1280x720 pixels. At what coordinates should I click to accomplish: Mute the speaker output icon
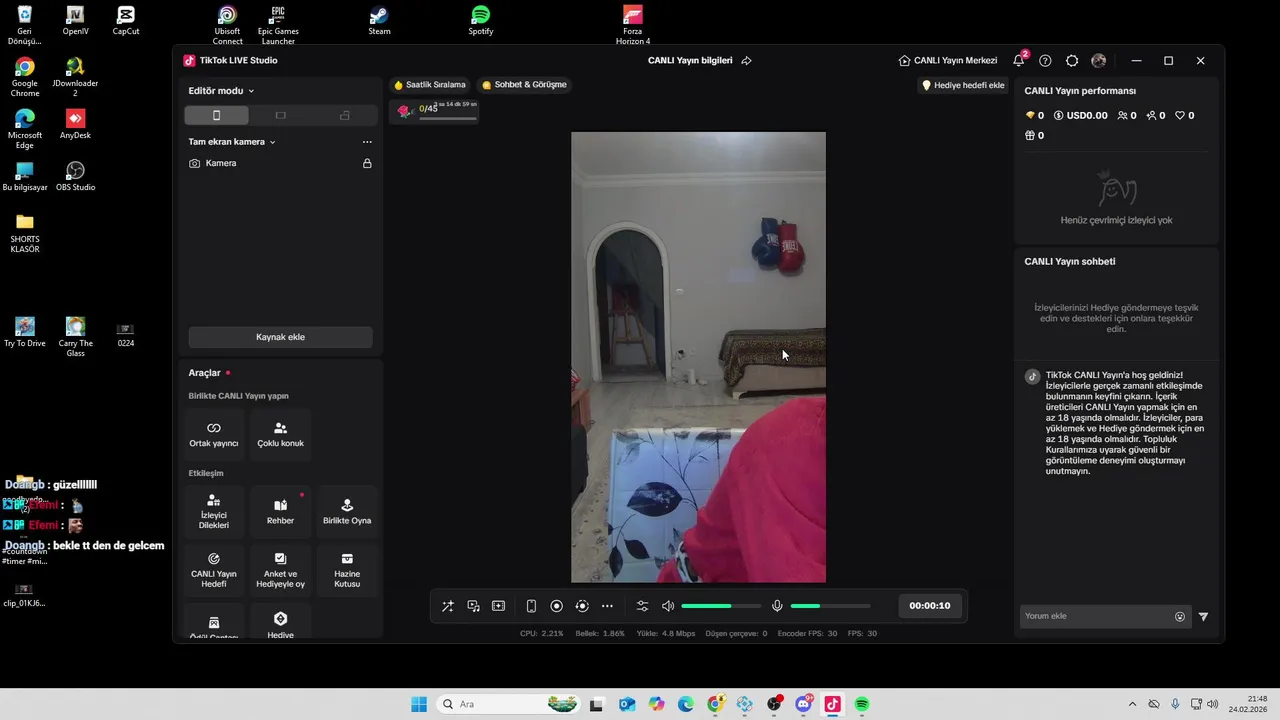click(x=668, y=606)
